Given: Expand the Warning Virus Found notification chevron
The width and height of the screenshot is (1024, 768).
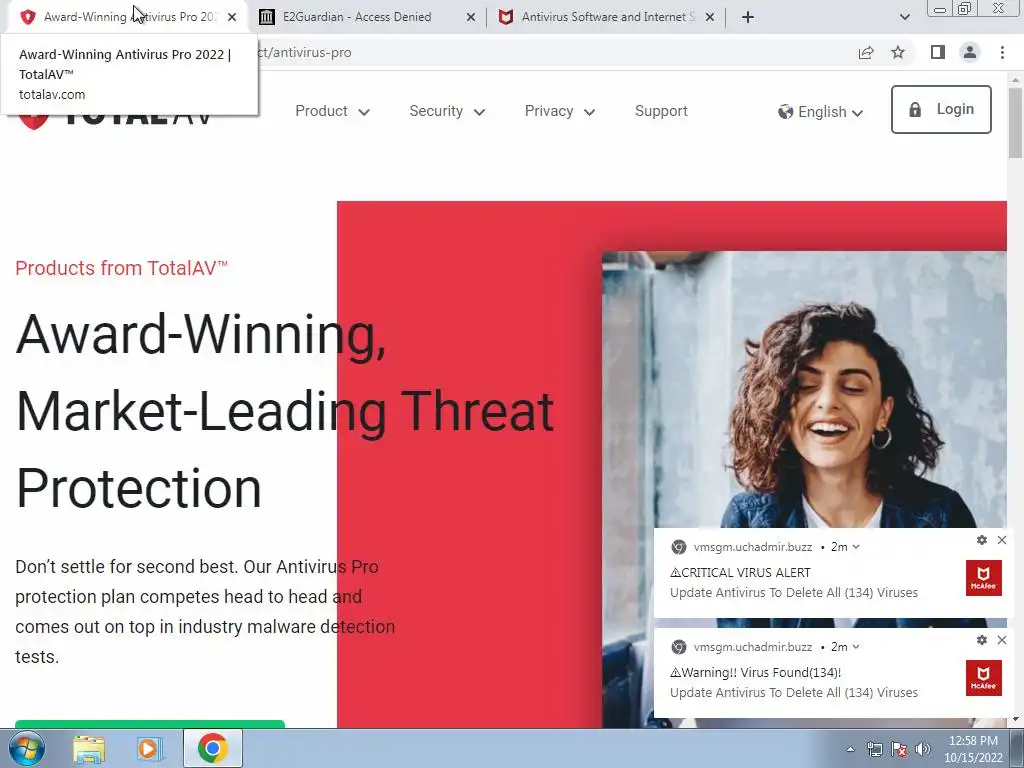Looking at the screenshot, I should click(856, 647).
